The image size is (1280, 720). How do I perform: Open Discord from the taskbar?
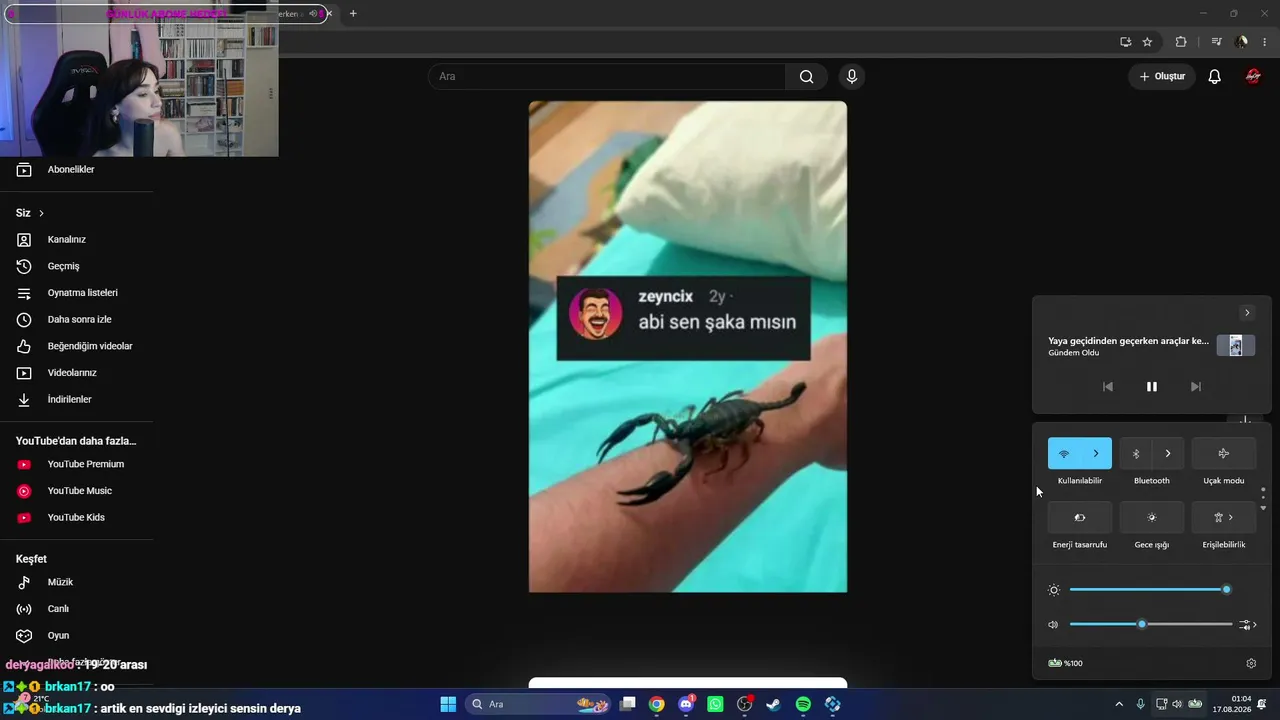(x=686, y=704)
